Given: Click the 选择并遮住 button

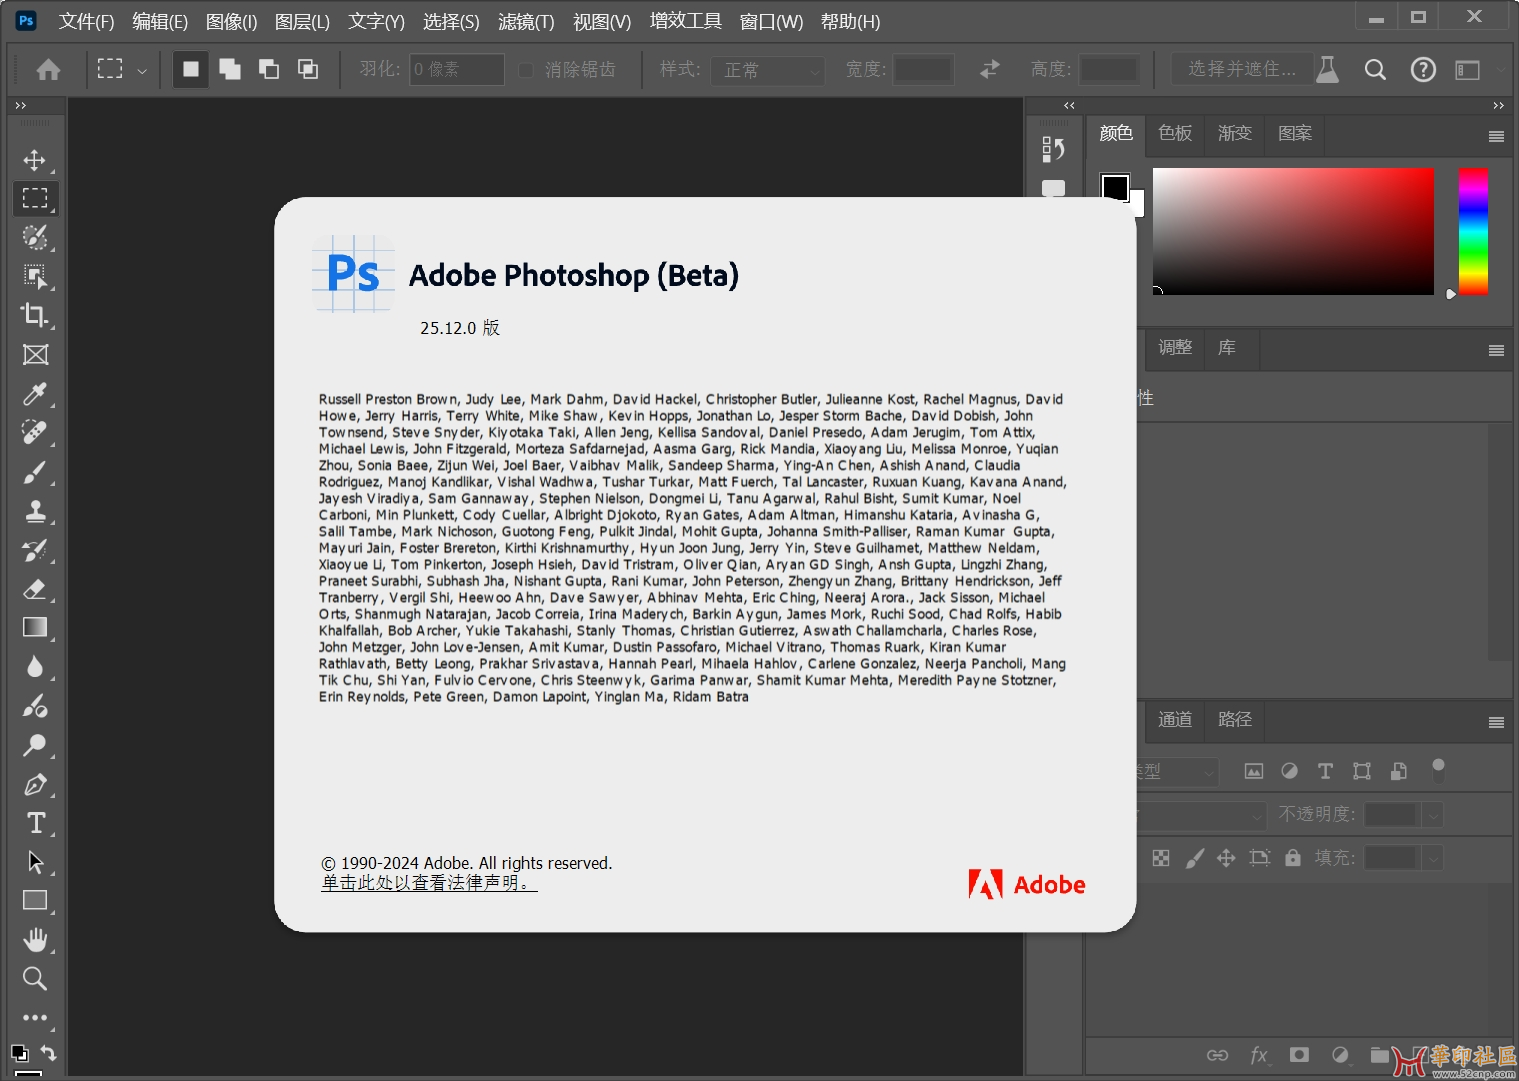Looking at the screenshot, I should pyautogui.click(x=1241, y=69).
